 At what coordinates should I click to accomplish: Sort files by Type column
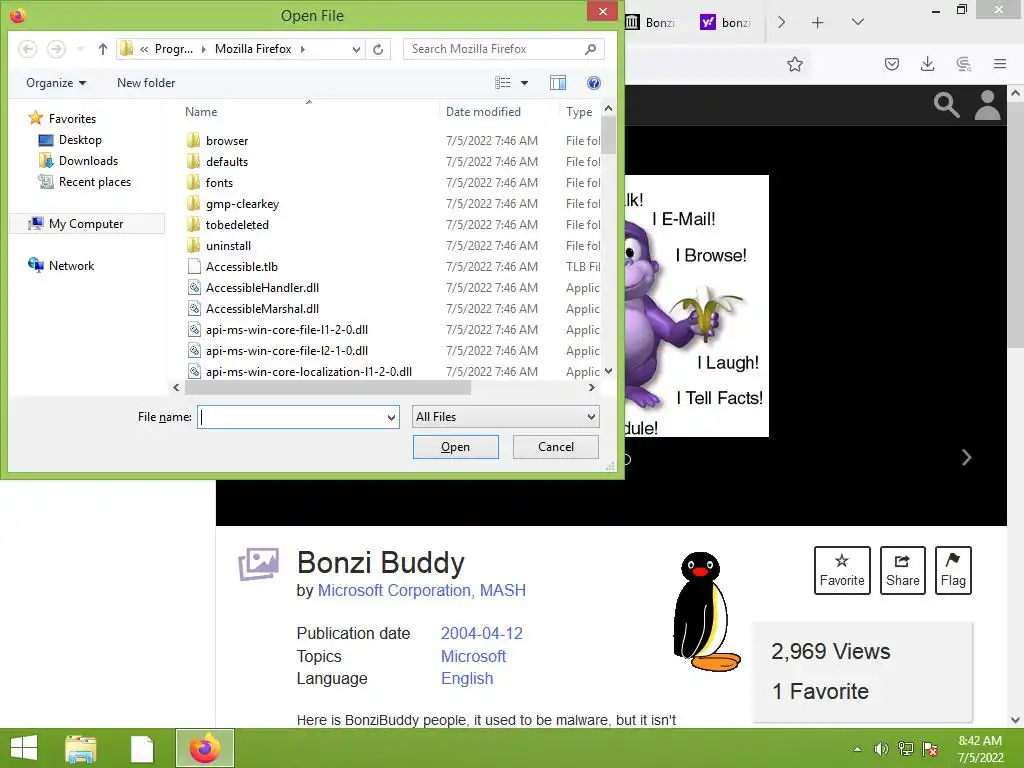[579, 112]
